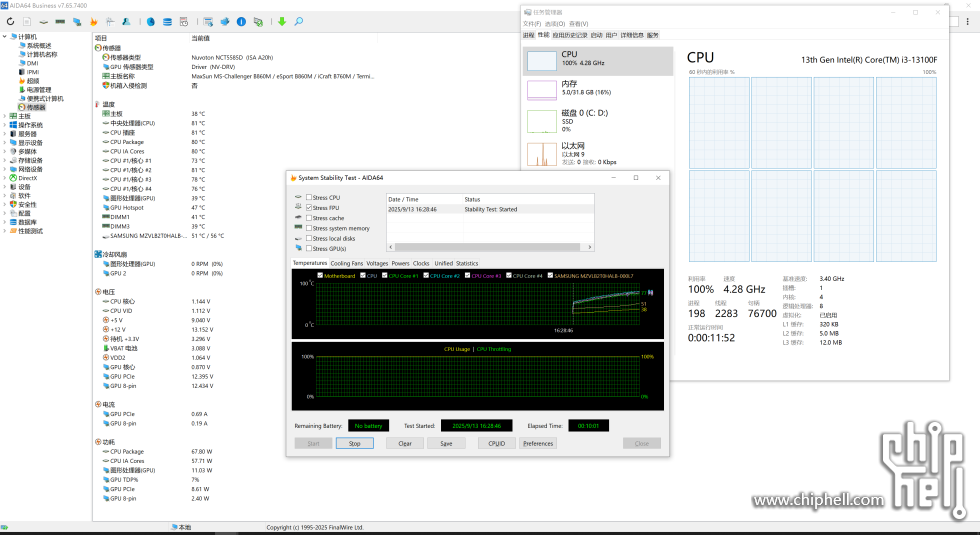Expand the 服务器 tree node
Screen dimensions: 980x535
click(x=5, y=134)
